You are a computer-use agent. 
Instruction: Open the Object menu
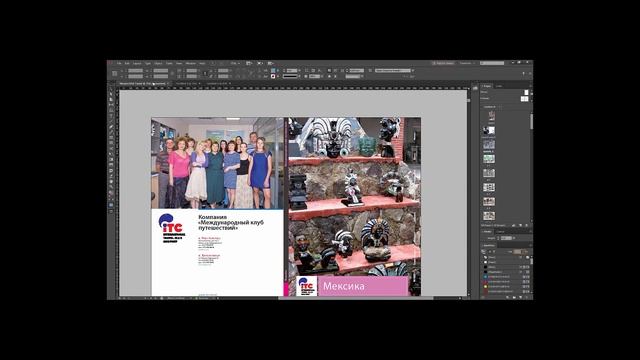coord(158,63)
